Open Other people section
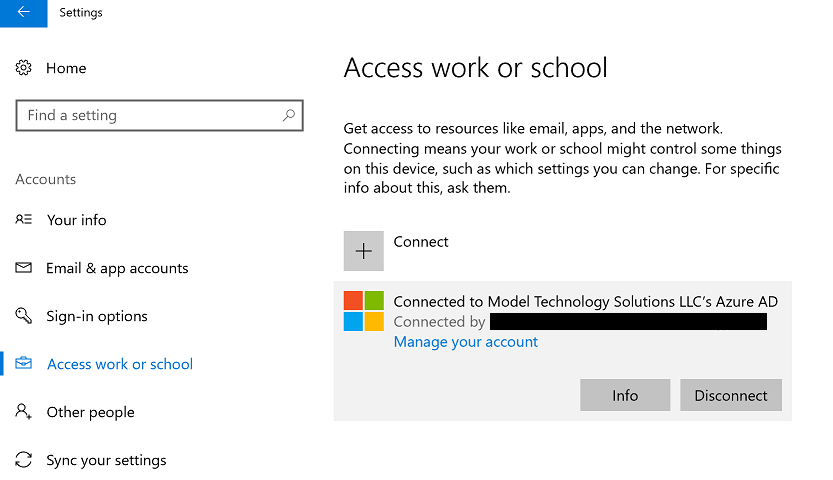Viewport: 833px width, 480px height. (90, 412)
